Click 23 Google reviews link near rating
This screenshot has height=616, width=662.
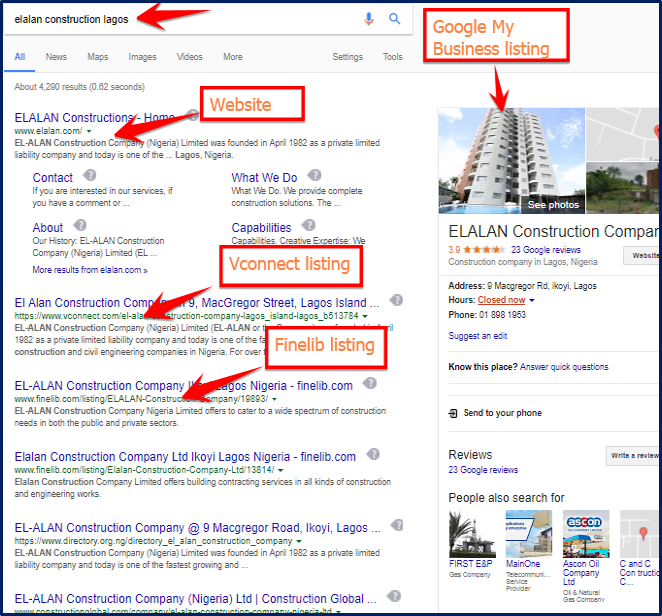[x=545, y=250]
